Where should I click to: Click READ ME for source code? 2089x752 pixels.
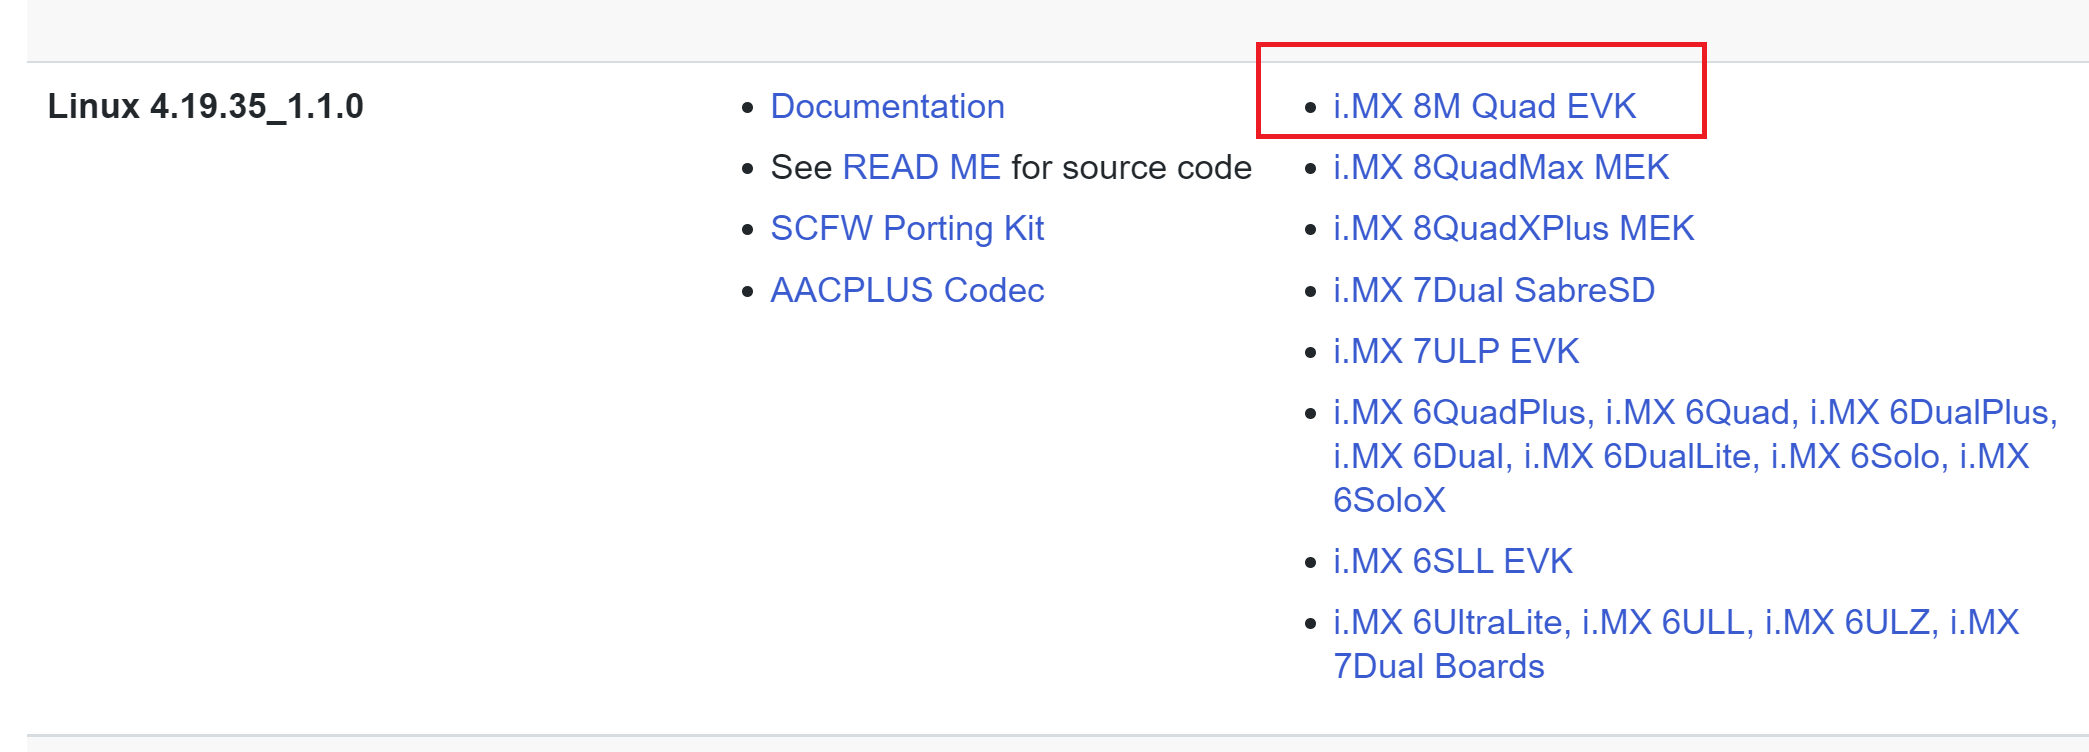pyautogui.click(x=920, y=167)
